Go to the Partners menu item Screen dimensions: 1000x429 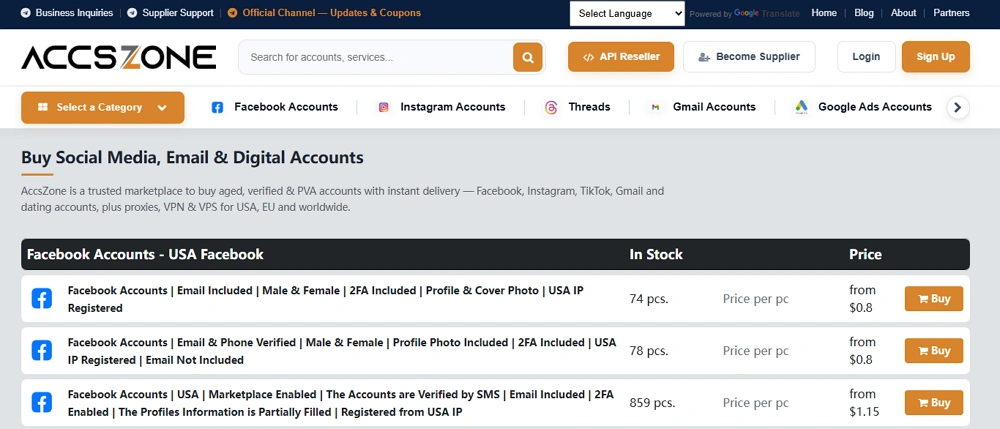pyautogui.click(x=951, y=13)
